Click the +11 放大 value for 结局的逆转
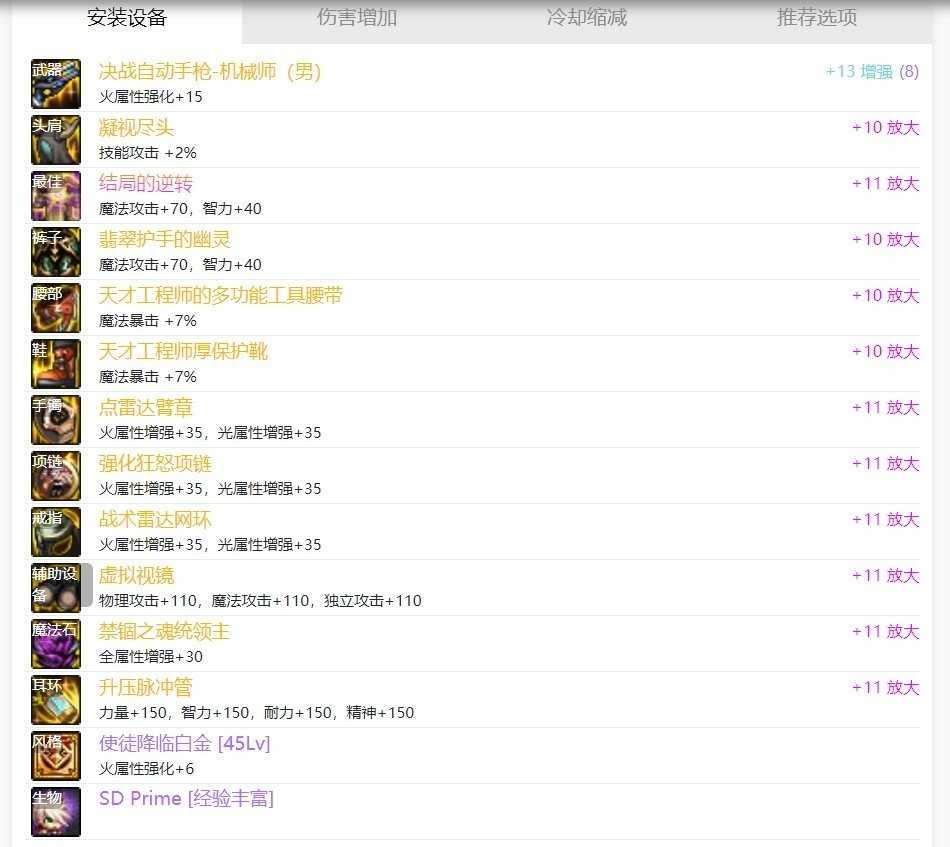The width and height of the screenshot is (950, 847). click(x=885, y=184)
